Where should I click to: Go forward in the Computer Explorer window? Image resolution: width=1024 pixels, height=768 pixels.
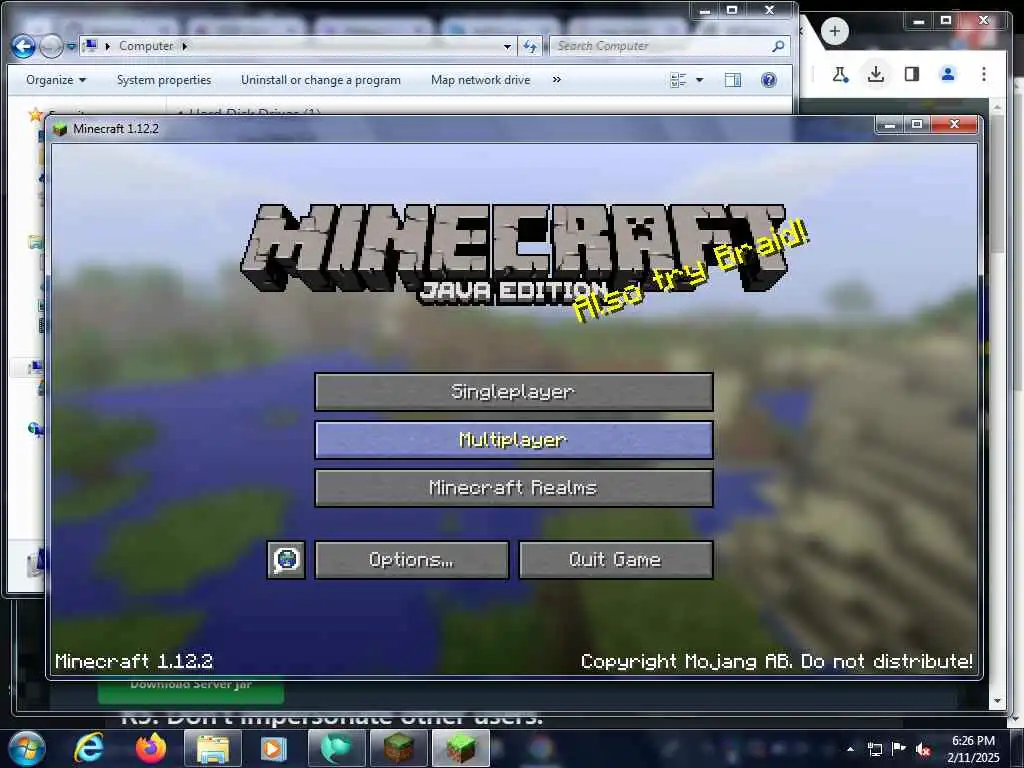click(50, 46)
